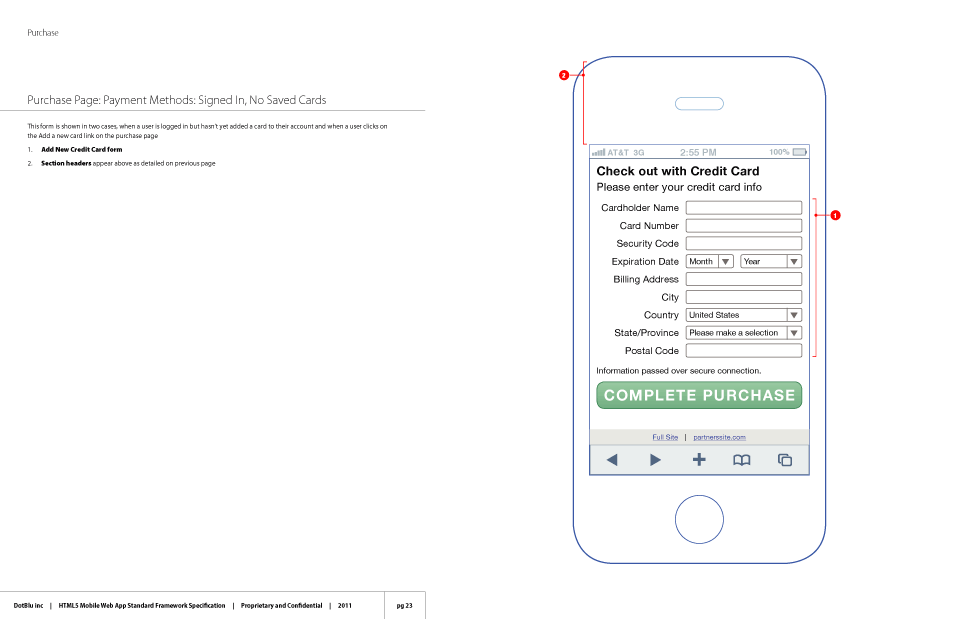This screenshot has height=619, width=960.
Task: Select the Cardholder Name input field
Action: (743, 207)
